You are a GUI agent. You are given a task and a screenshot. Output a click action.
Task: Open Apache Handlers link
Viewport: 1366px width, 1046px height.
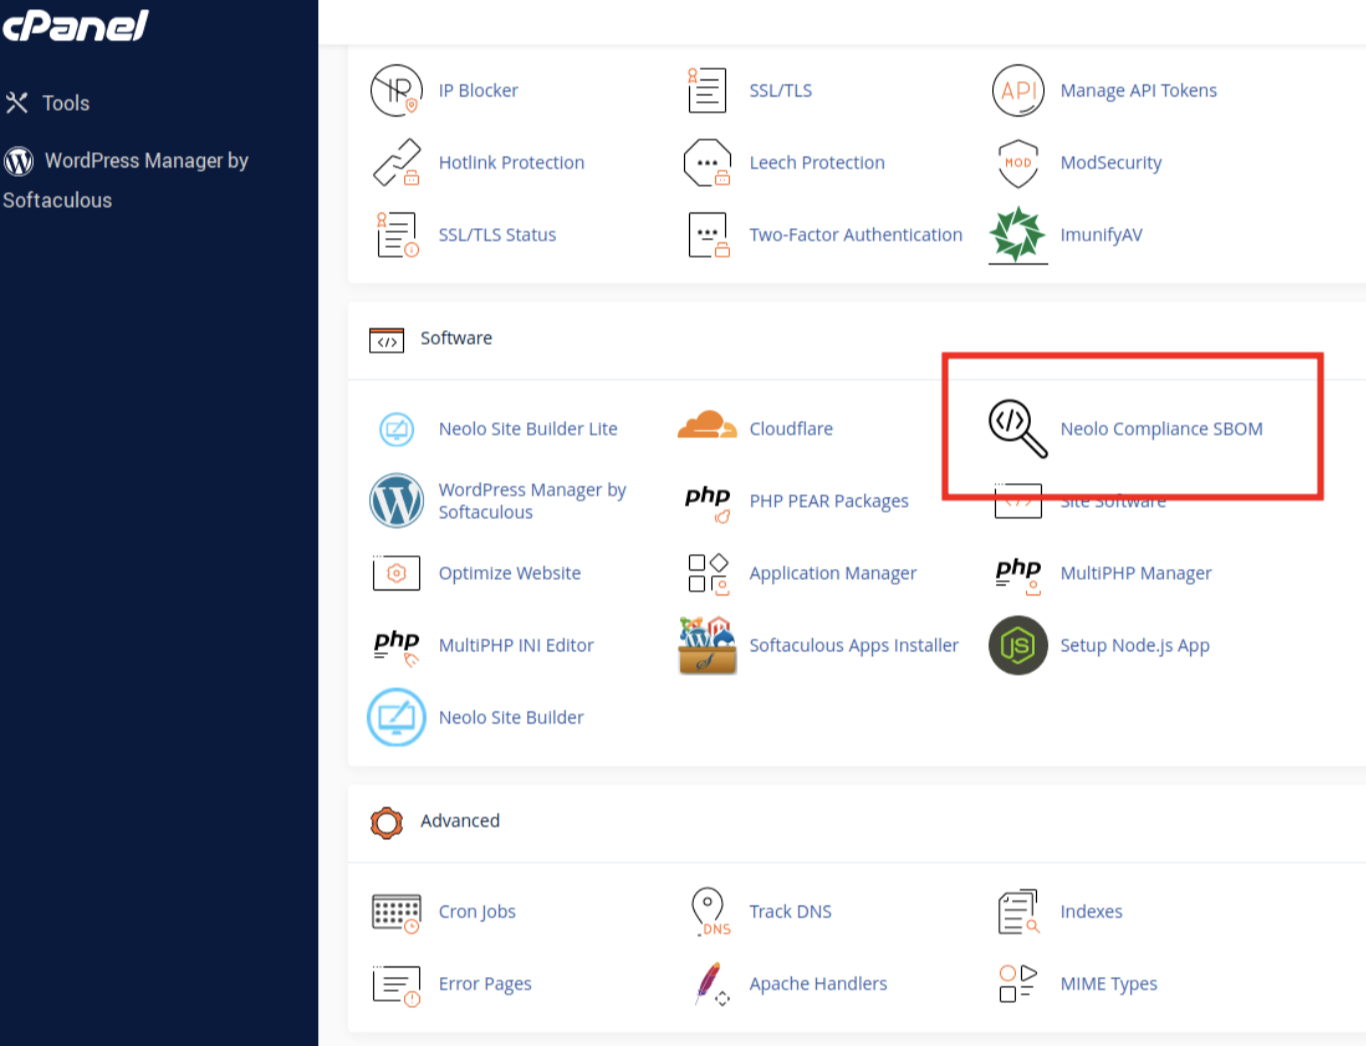[x=818, y=983]
